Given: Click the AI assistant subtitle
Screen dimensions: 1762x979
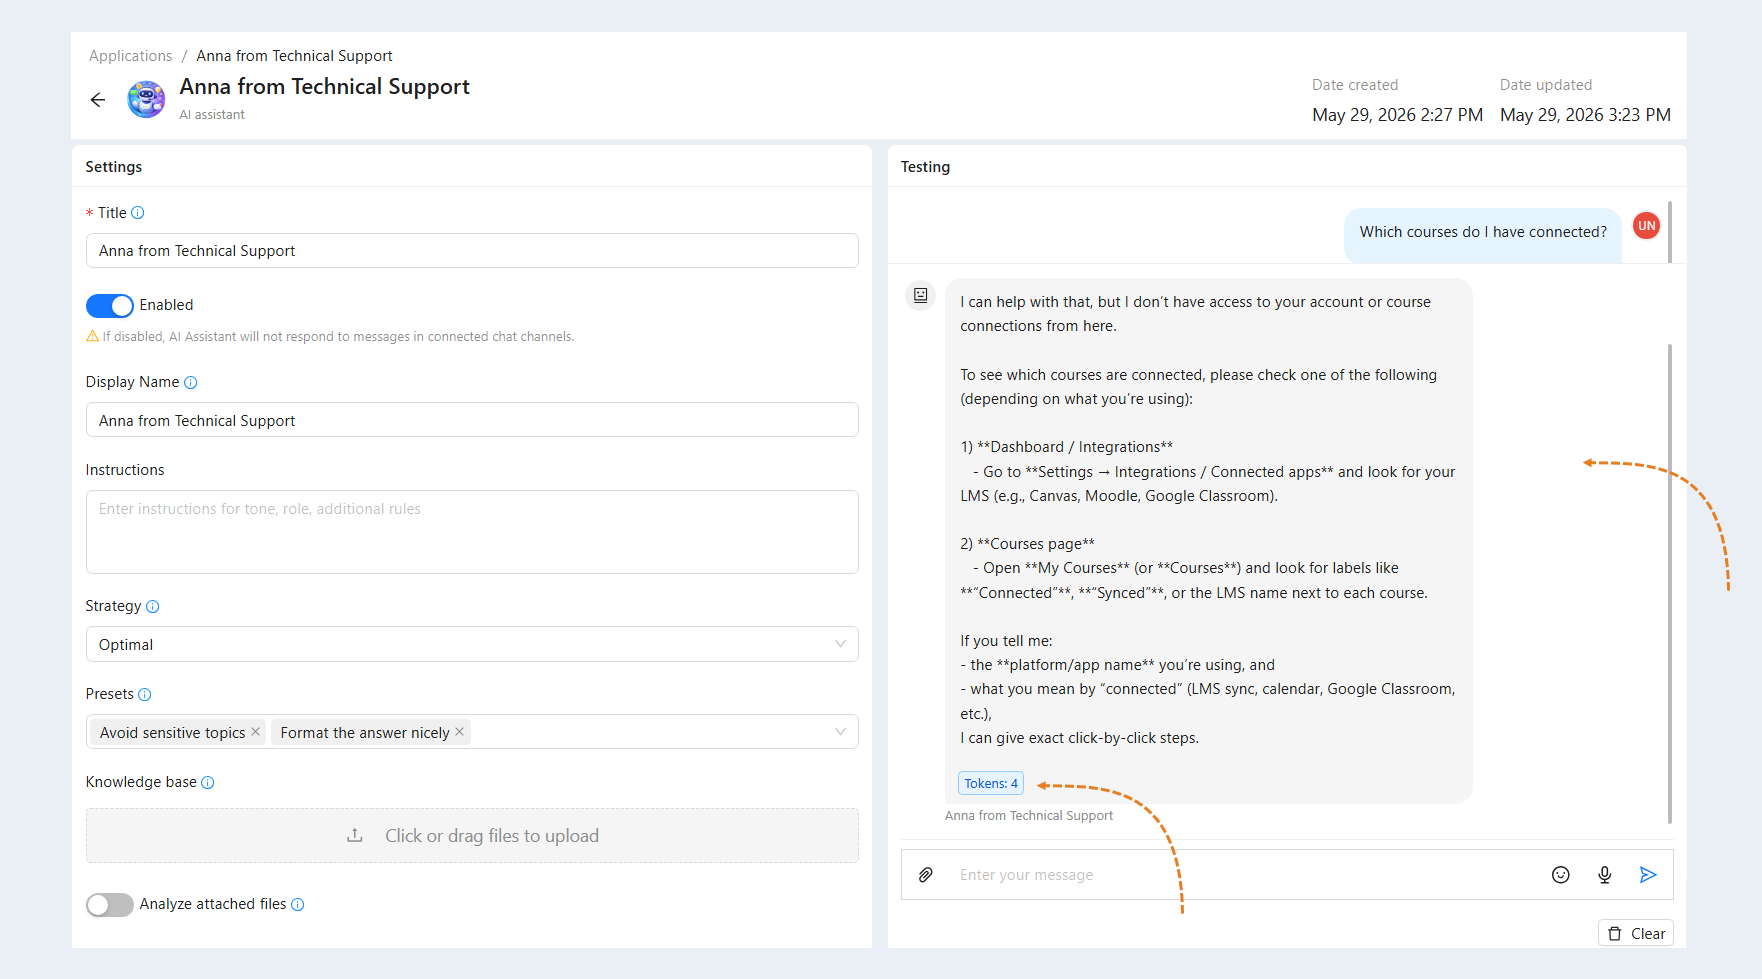Looking at the screenshot, I should (212, 115).
